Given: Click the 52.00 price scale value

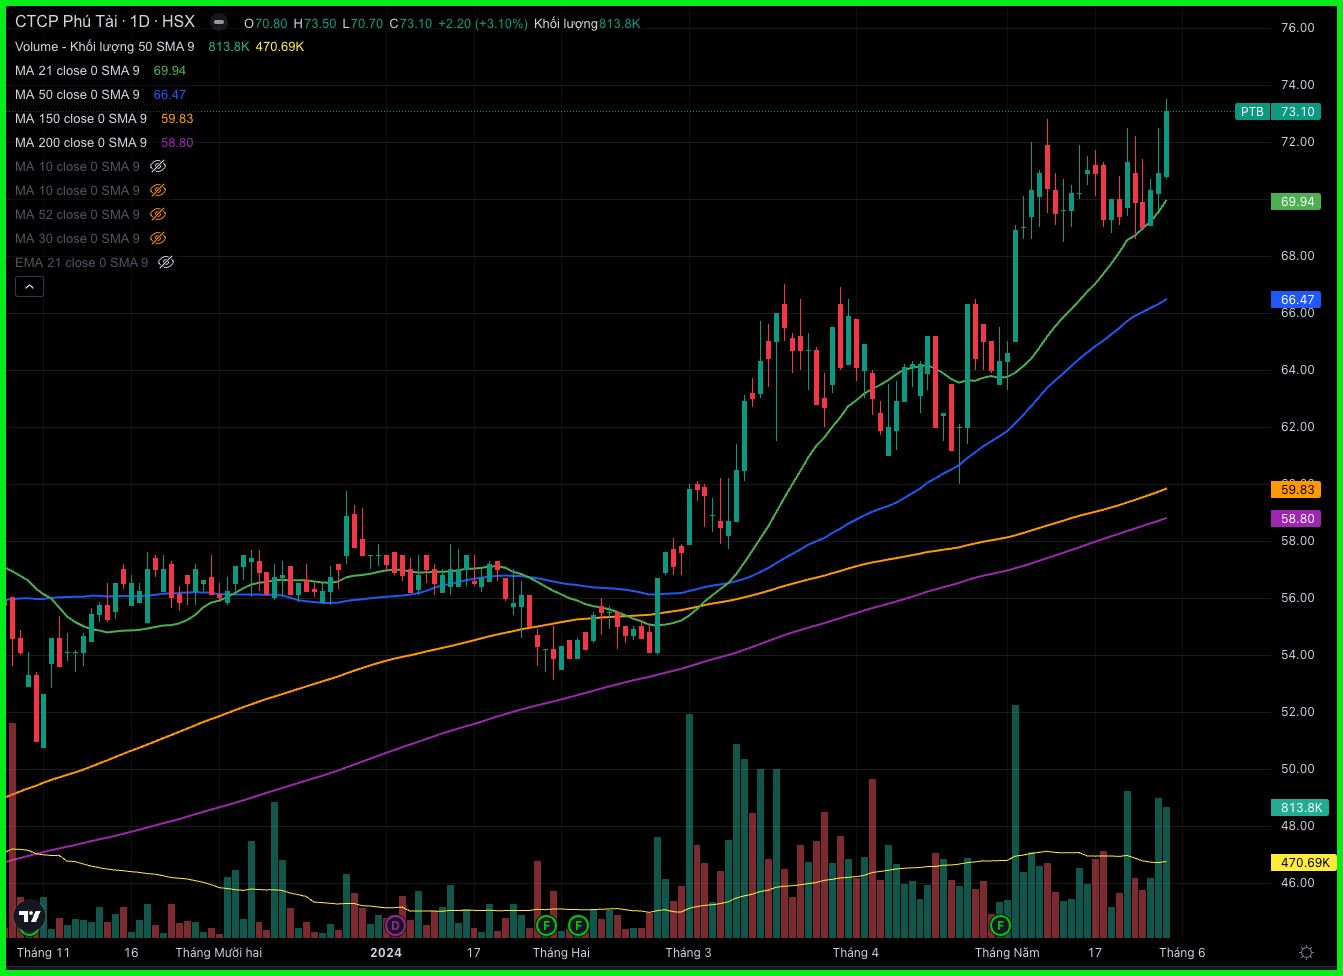Looking at the screenshot, I should [x=1297, y=712].
